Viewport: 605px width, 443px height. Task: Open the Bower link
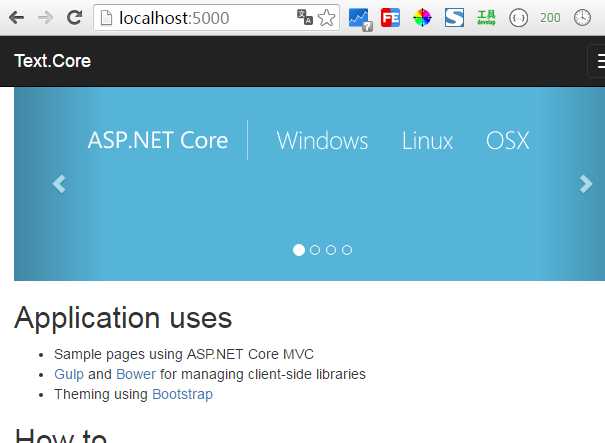pyautogui.click(x=136, y=374)
